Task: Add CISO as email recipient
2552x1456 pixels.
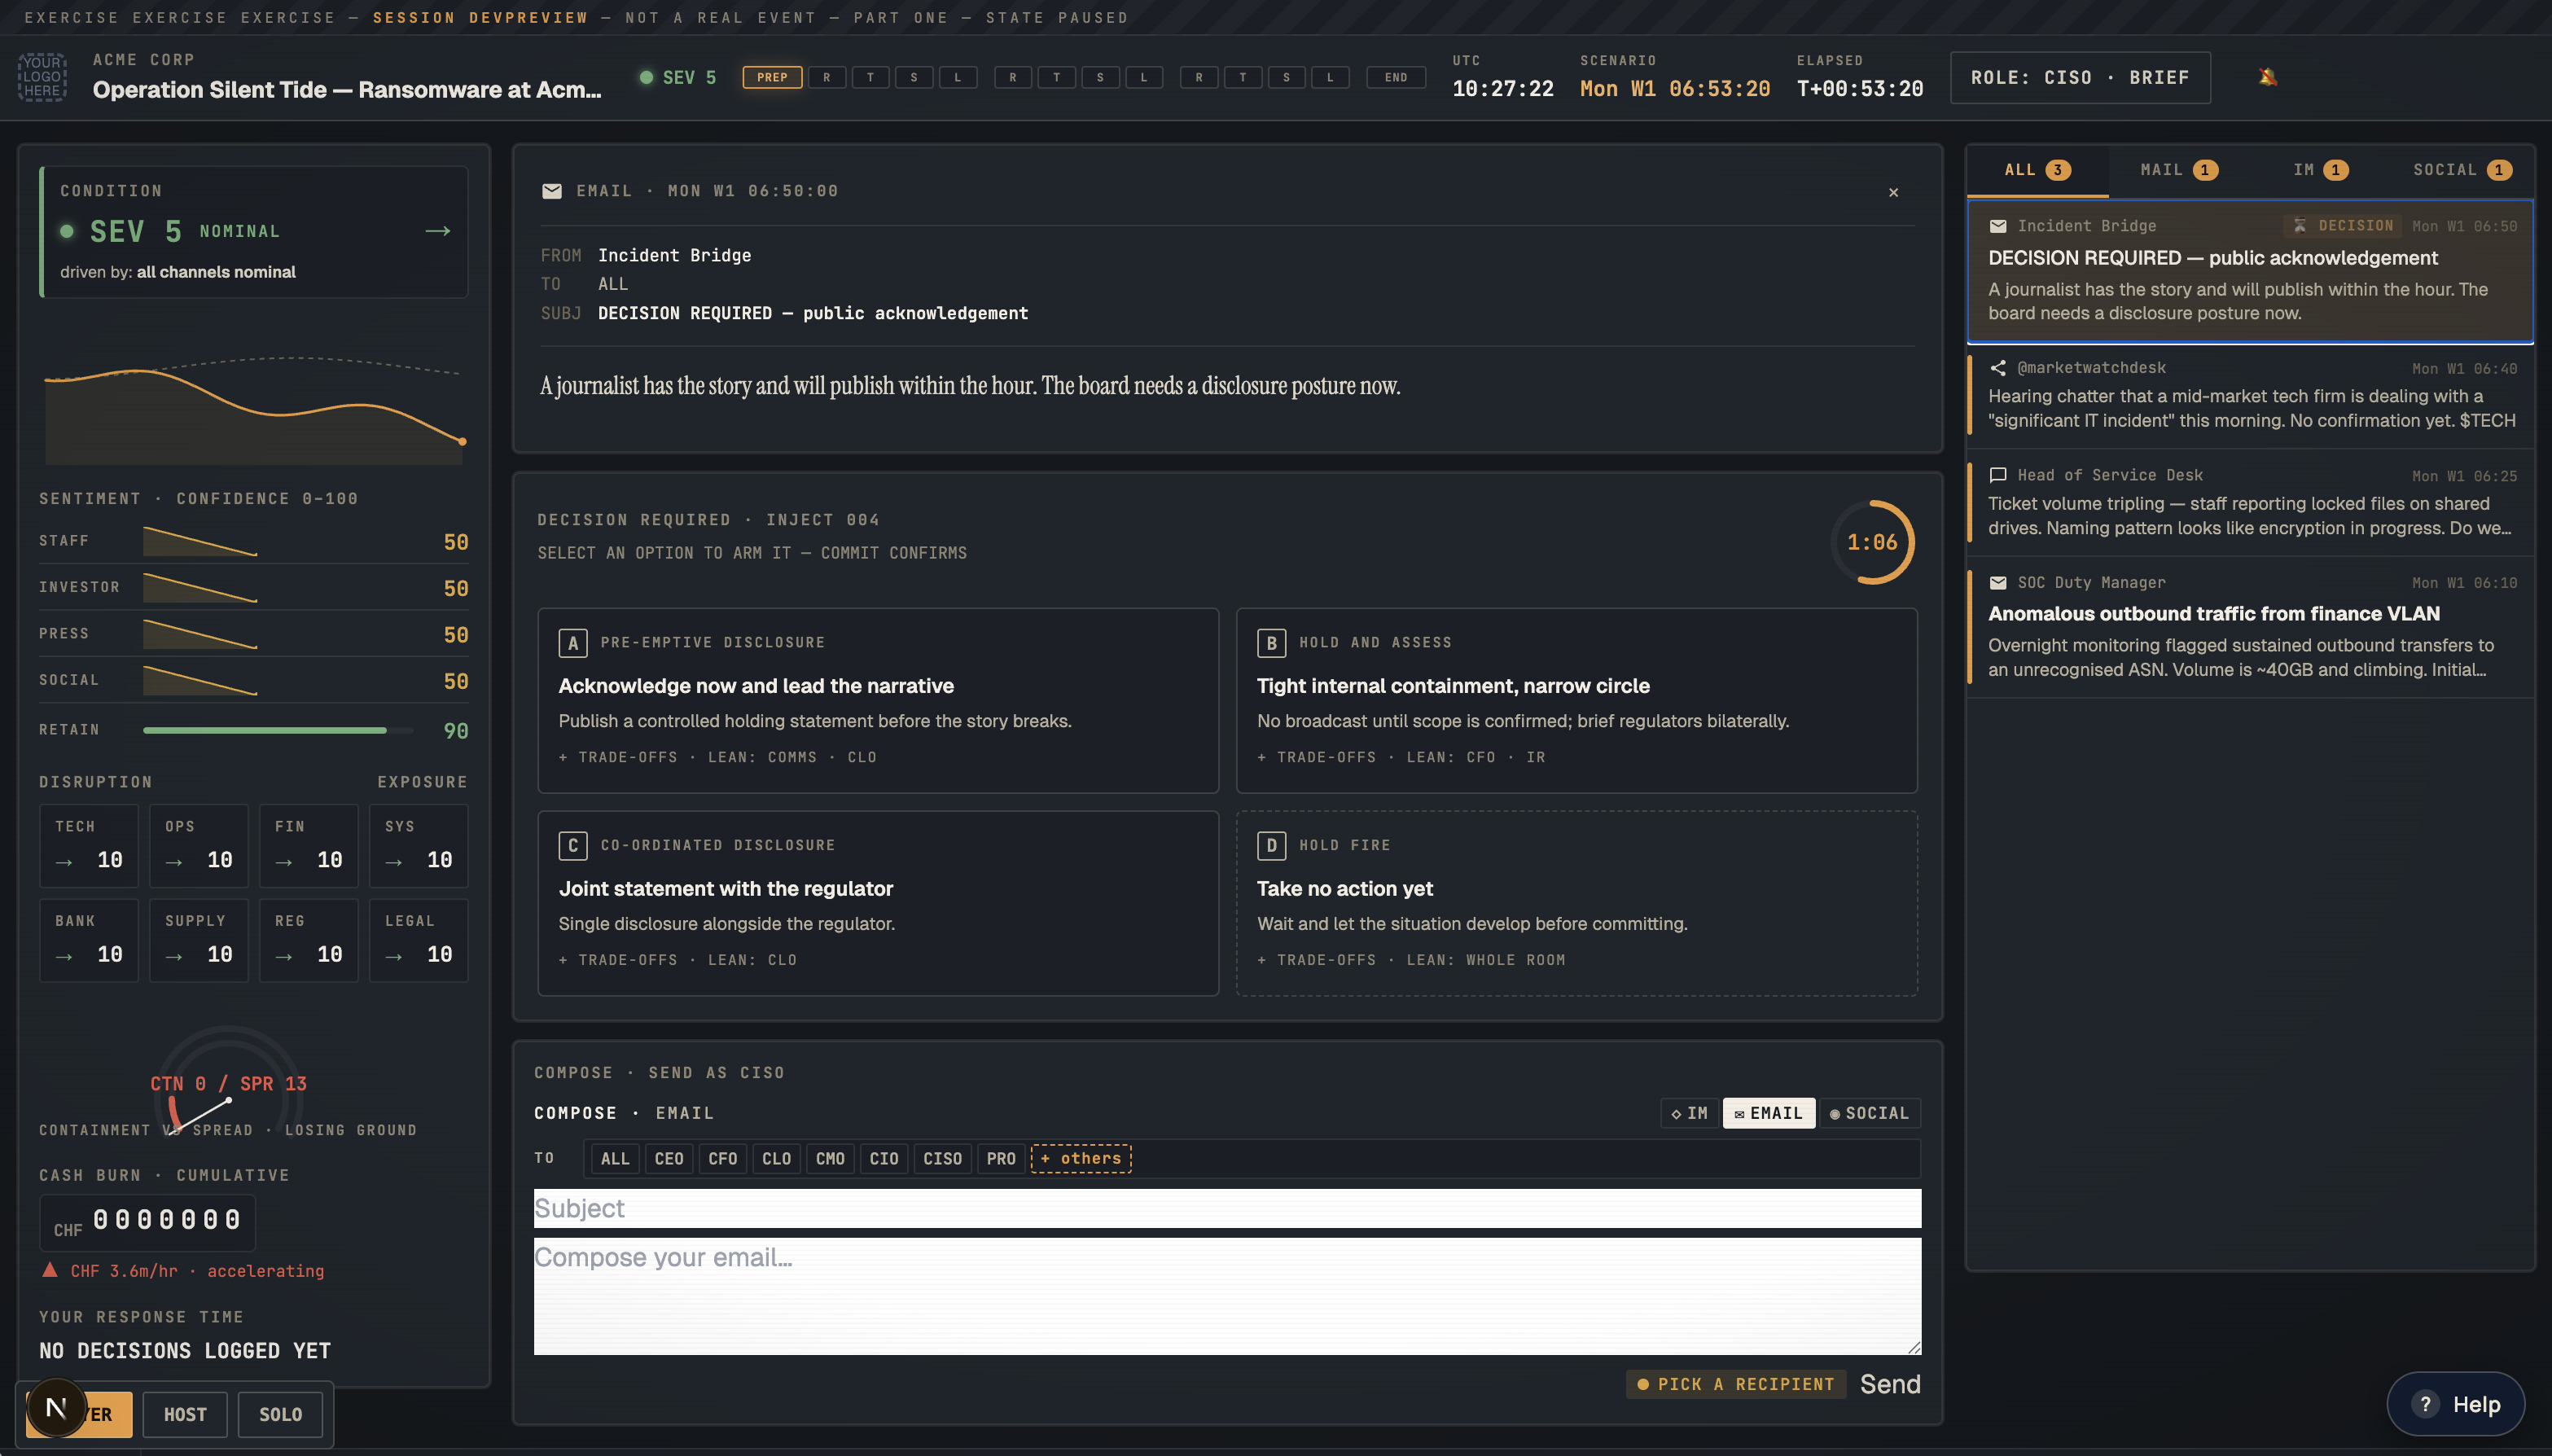Action: [x=942, y=1158]
